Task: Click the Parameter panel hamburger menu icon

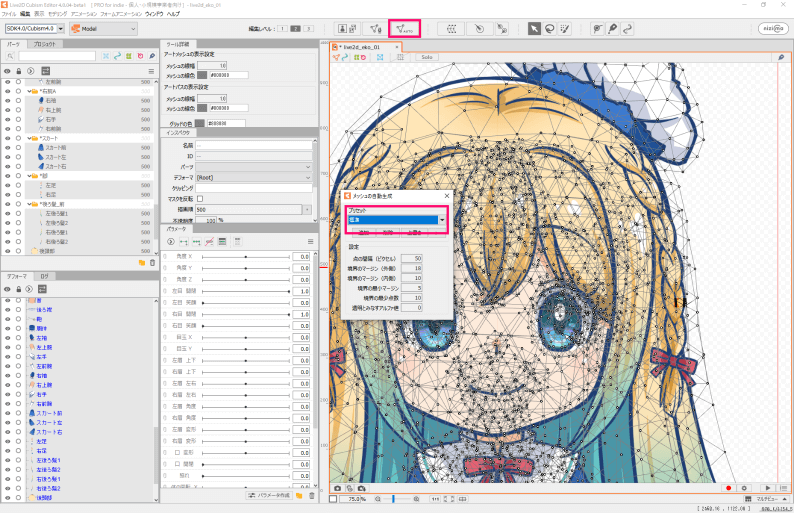Action: coord(310,242)
